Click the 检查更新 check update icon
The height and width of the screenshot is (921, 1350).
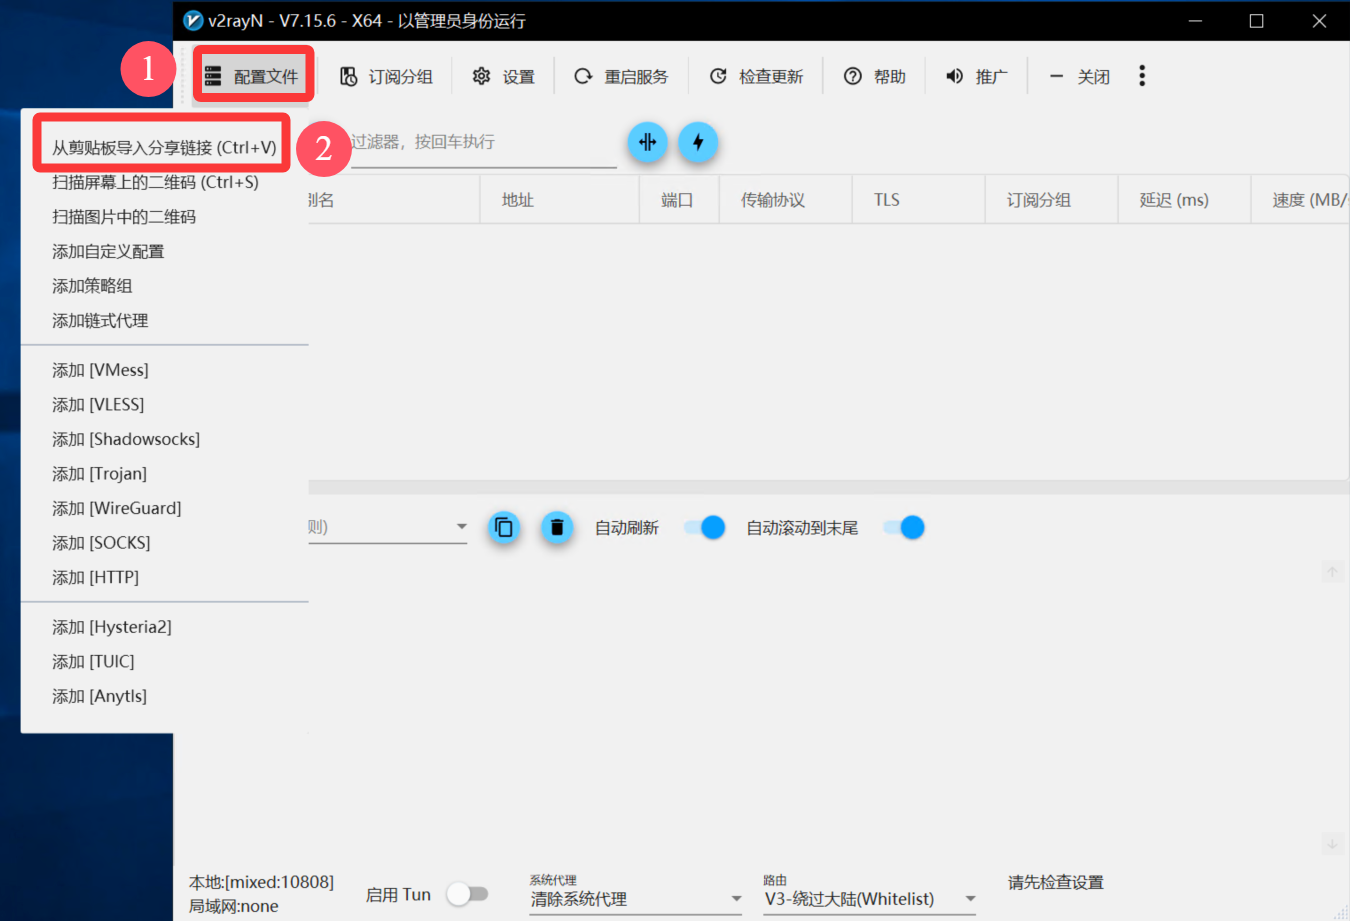point(718,76)
